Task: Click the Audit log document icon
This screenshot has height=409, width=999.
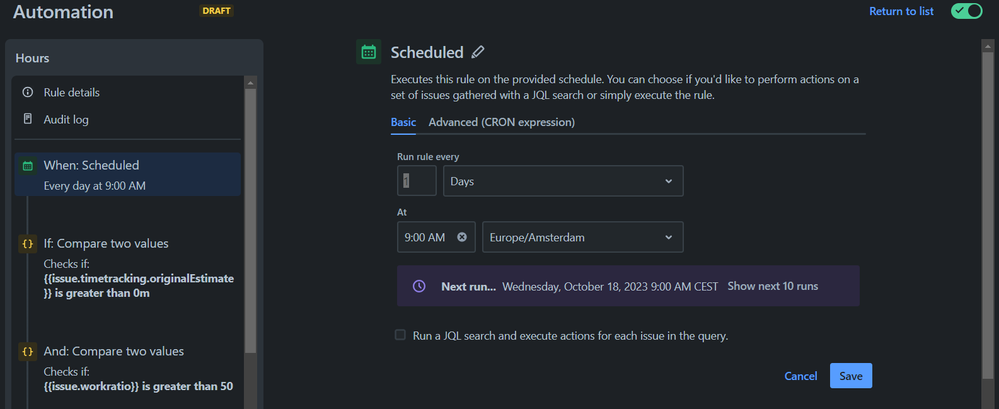Action: coord(27,119)
